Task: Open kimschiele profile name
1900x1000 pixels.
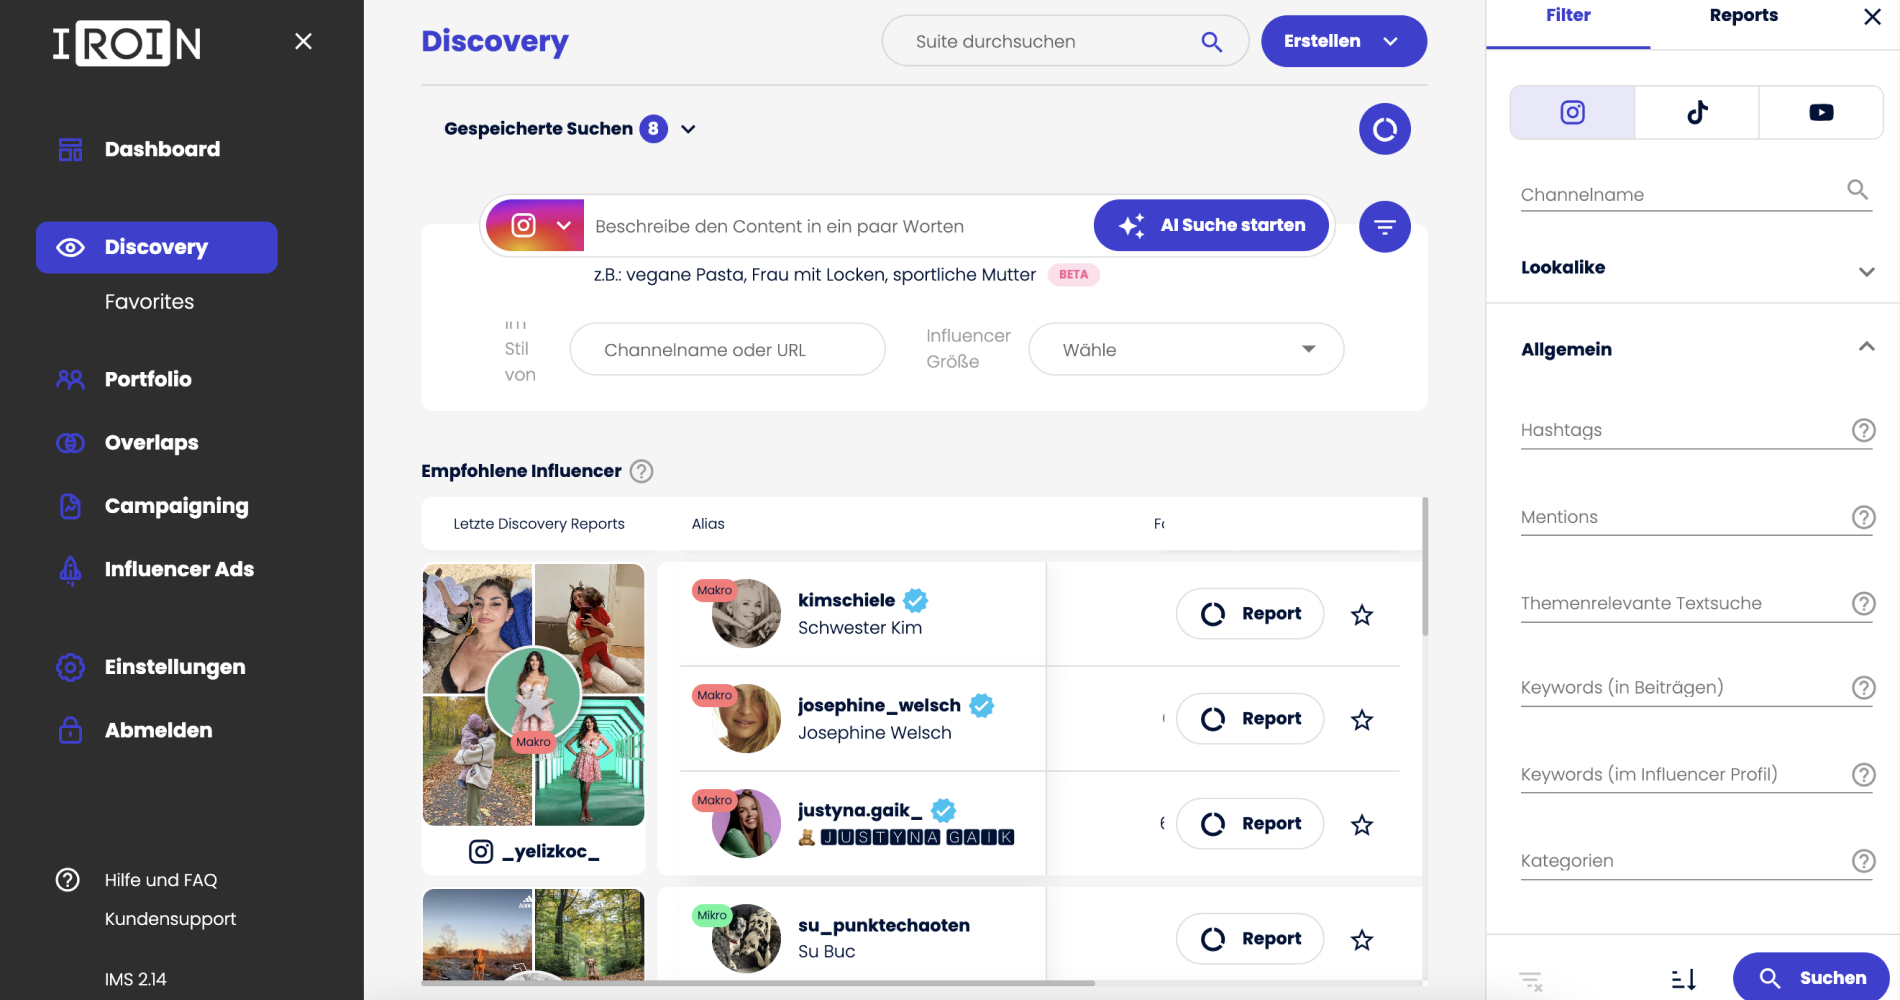Action: tap(846, 600)
